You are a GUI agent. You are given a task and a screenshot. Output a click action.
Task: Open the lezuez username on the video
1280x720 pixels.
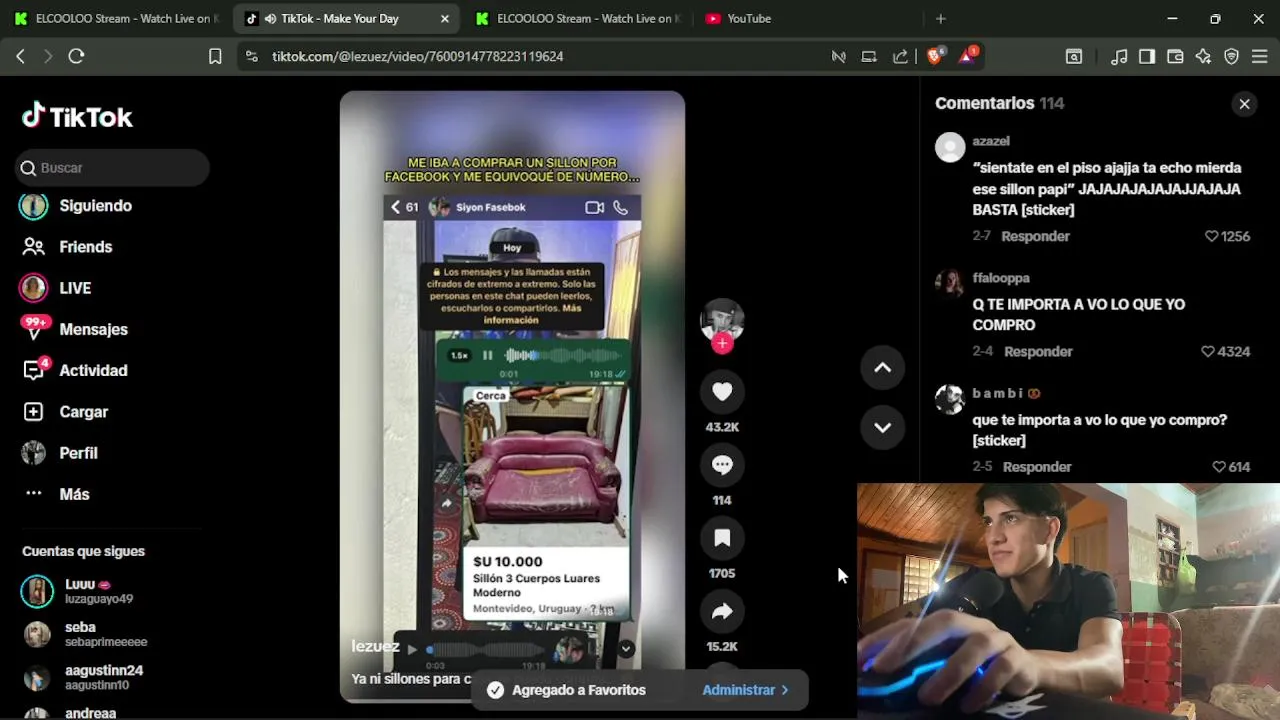click(376, 647)
